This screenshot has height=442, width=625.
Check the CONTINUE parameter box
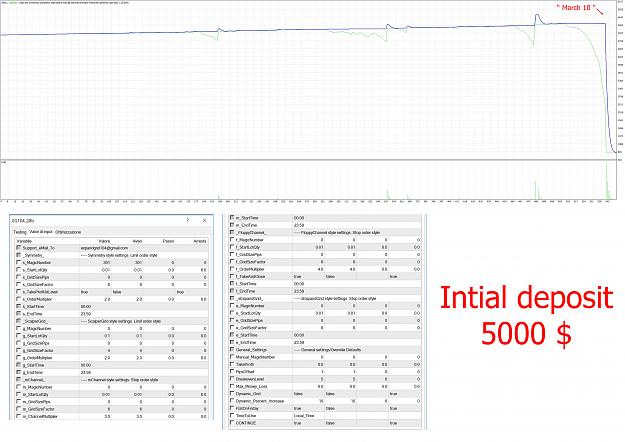click(232, 423)
